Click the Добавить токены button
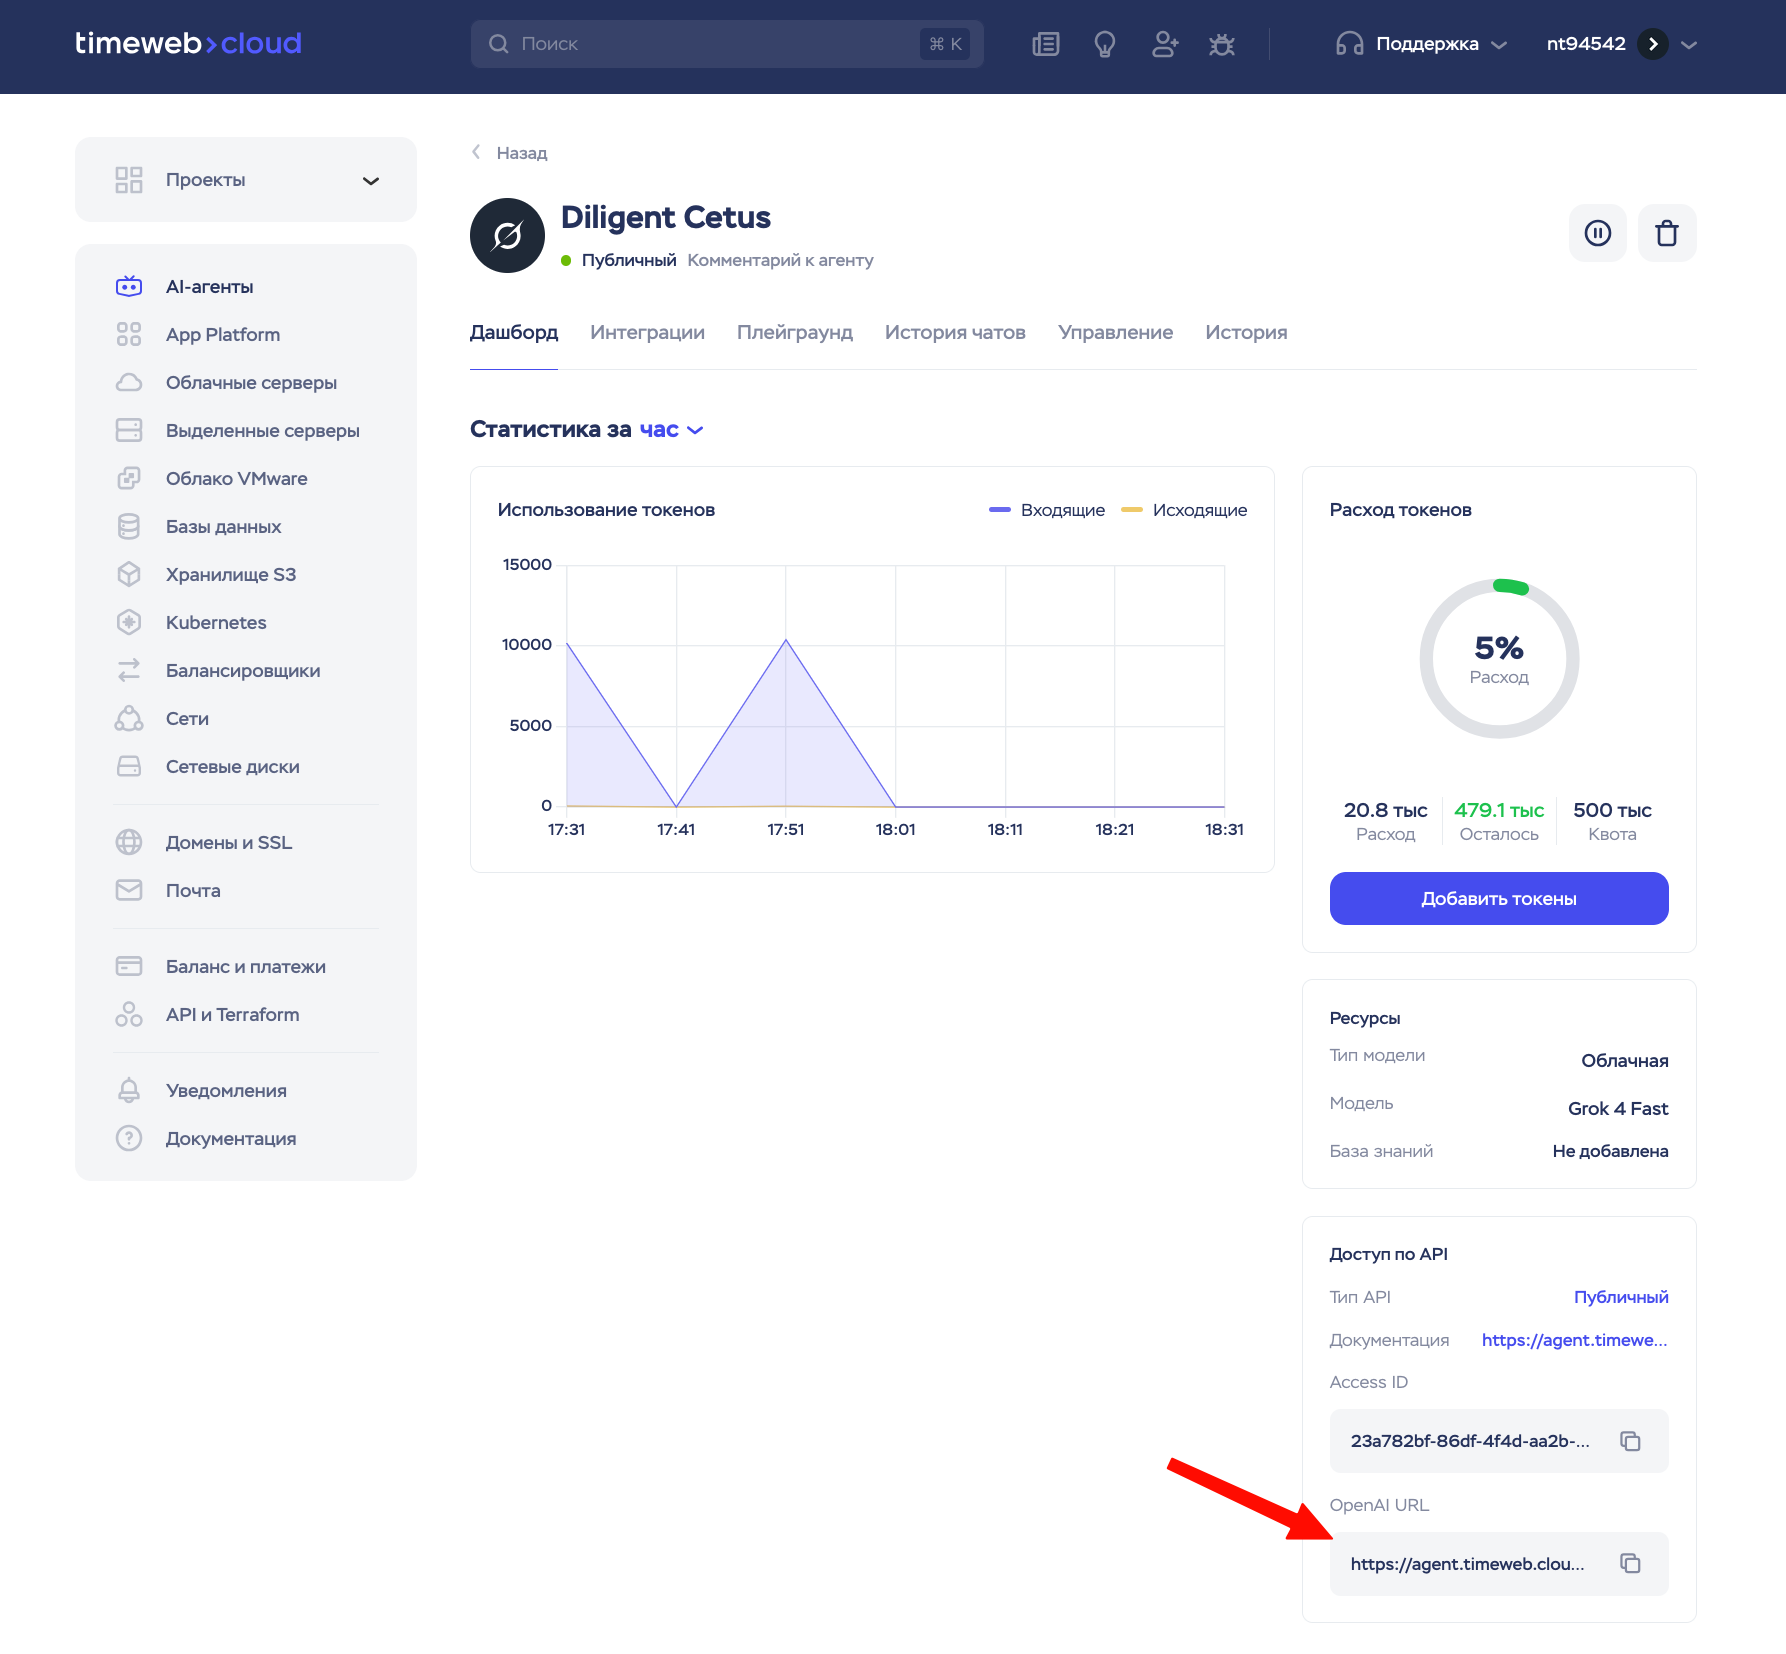1786x1654 pixels. click(x=1498, y=899)
